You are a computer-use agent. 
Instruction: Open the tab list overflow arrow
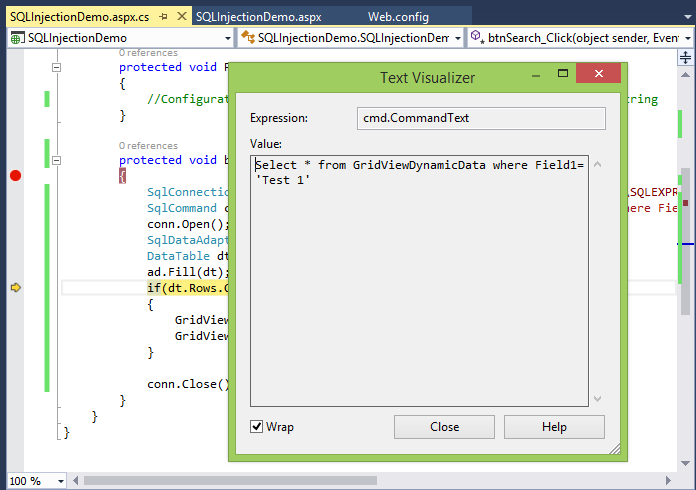click(688, 17)
